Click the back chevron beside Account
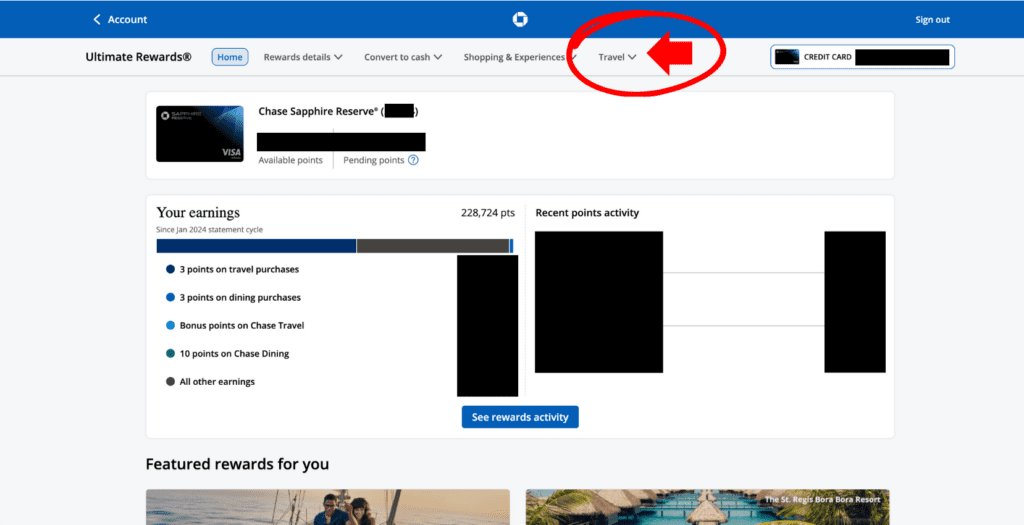The width and height of the screenshot is (1024, 525). 97,20
